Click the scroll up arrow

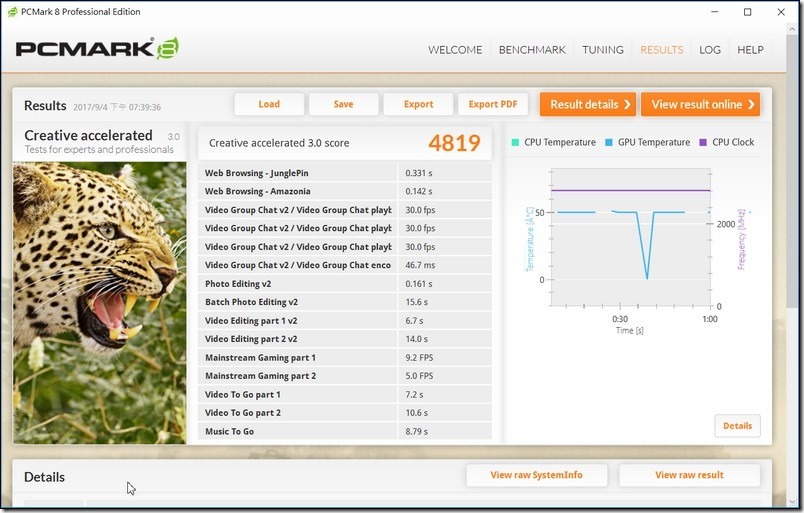click(x=792, y=30)
